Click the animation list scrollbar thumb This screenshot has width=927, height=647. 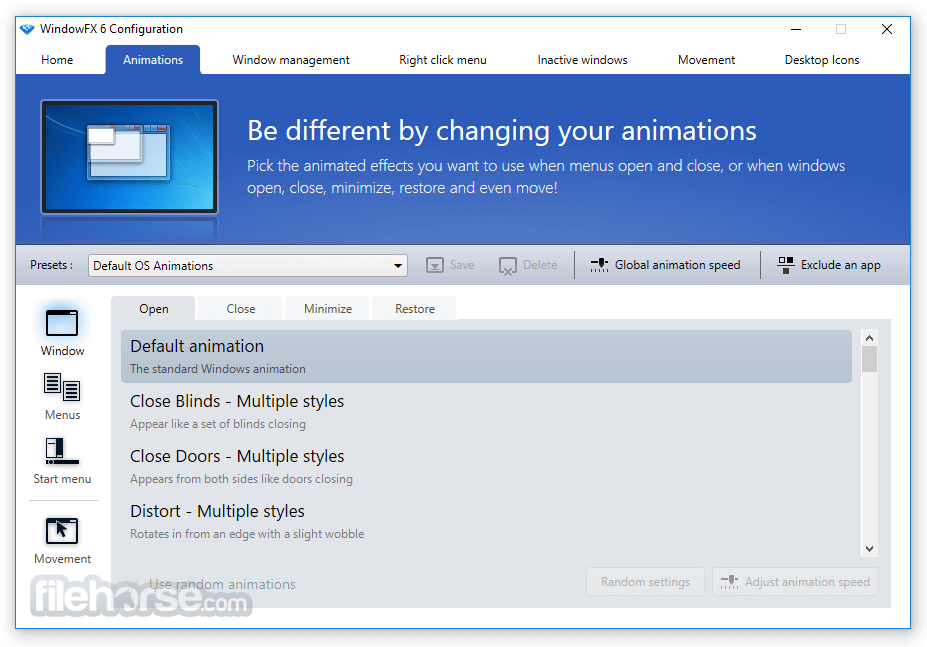pyautogui.click(x=869, y=360)
